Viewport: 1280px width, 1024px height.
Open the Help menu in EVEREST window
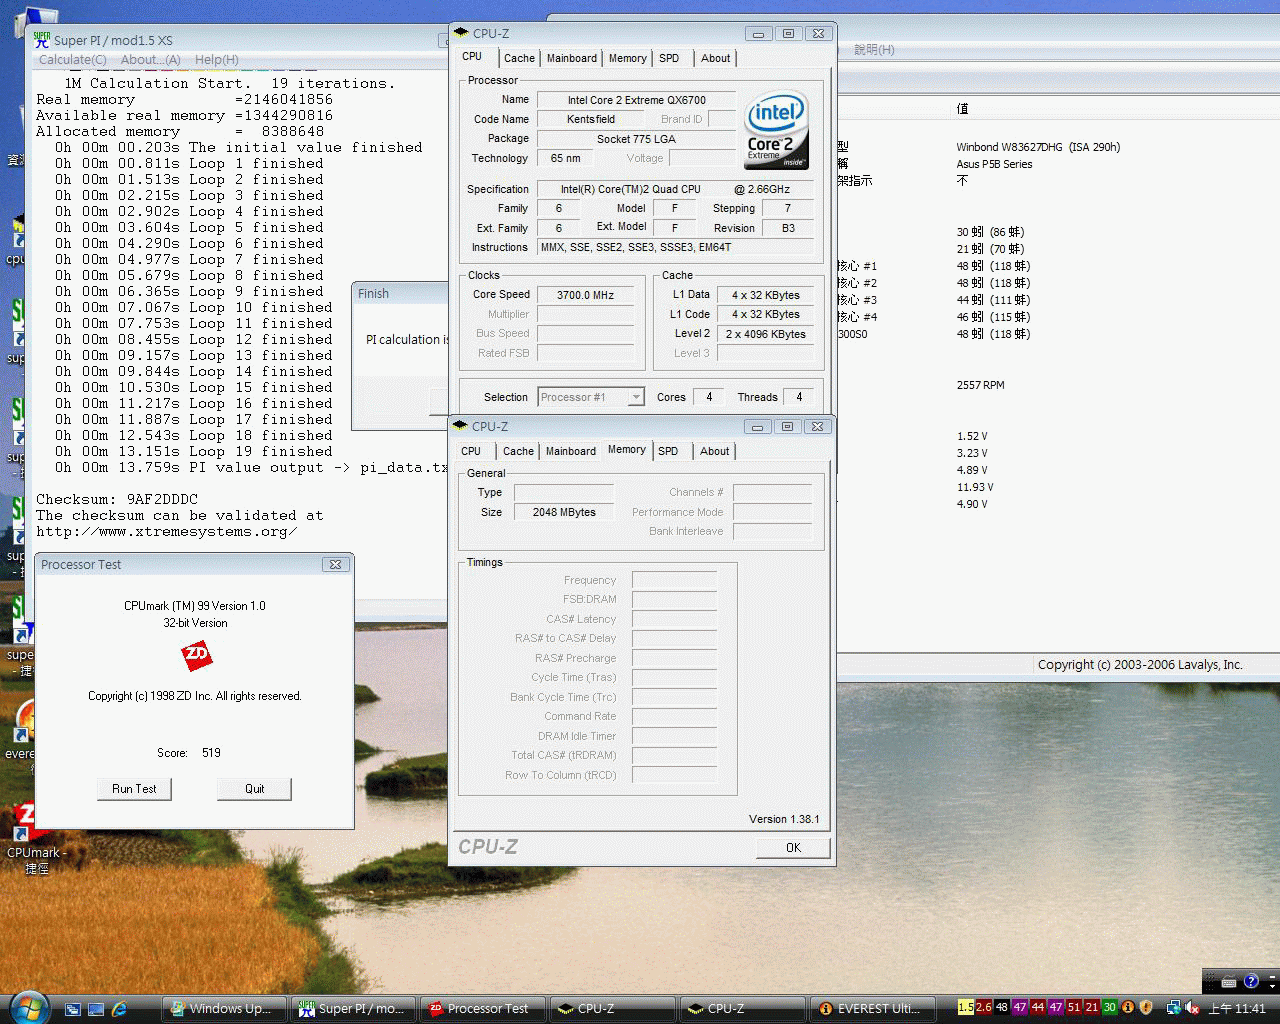874,50
